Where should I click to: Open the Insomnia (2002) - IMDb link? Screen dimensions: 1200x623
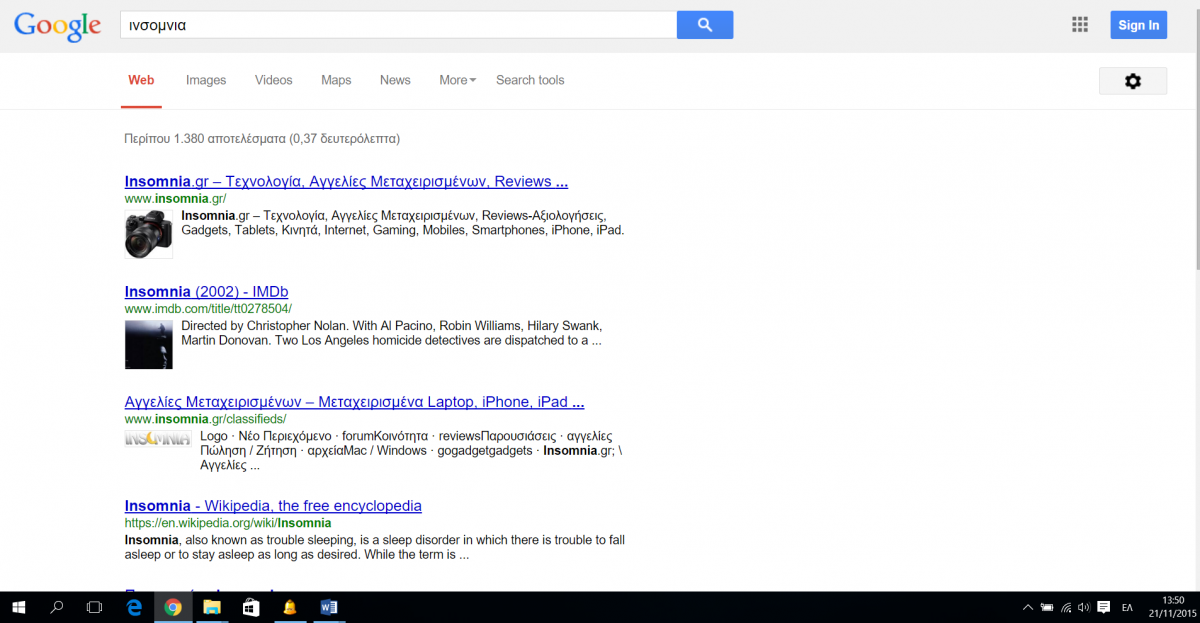tap(206, 292)
